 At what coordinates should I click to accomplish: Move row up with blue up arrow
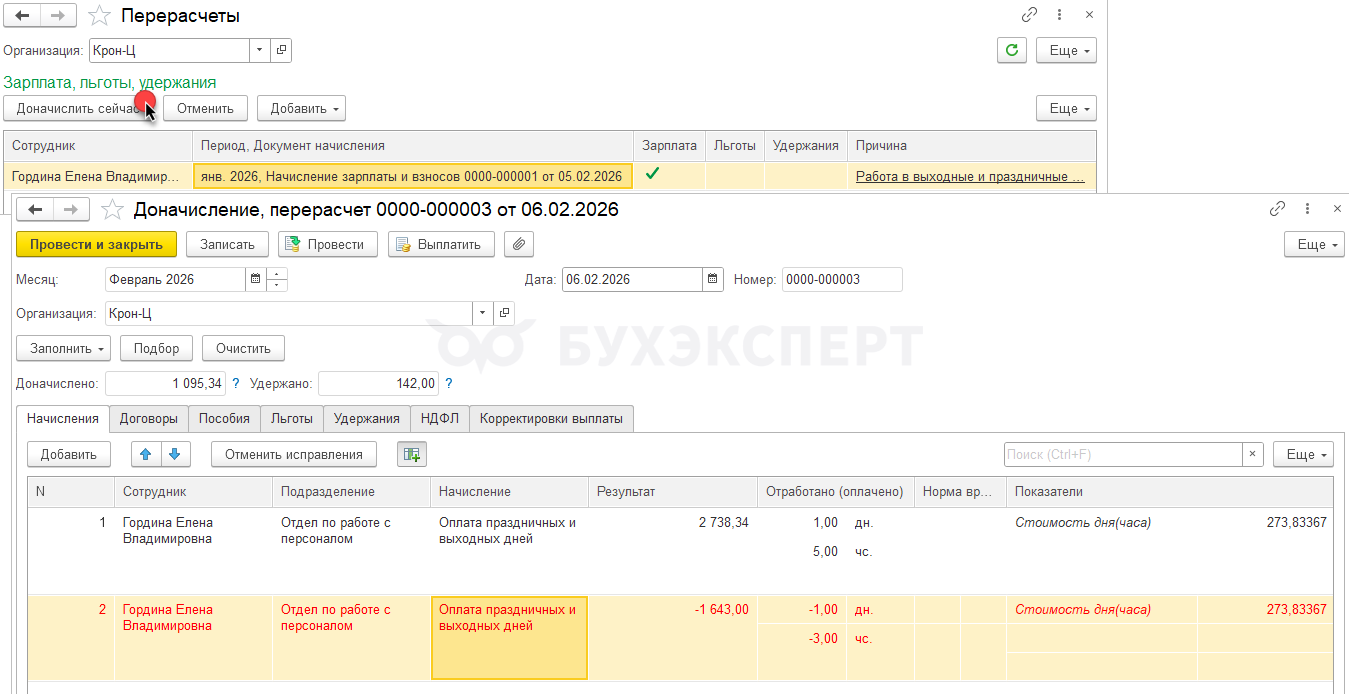[x=146, y=454]
